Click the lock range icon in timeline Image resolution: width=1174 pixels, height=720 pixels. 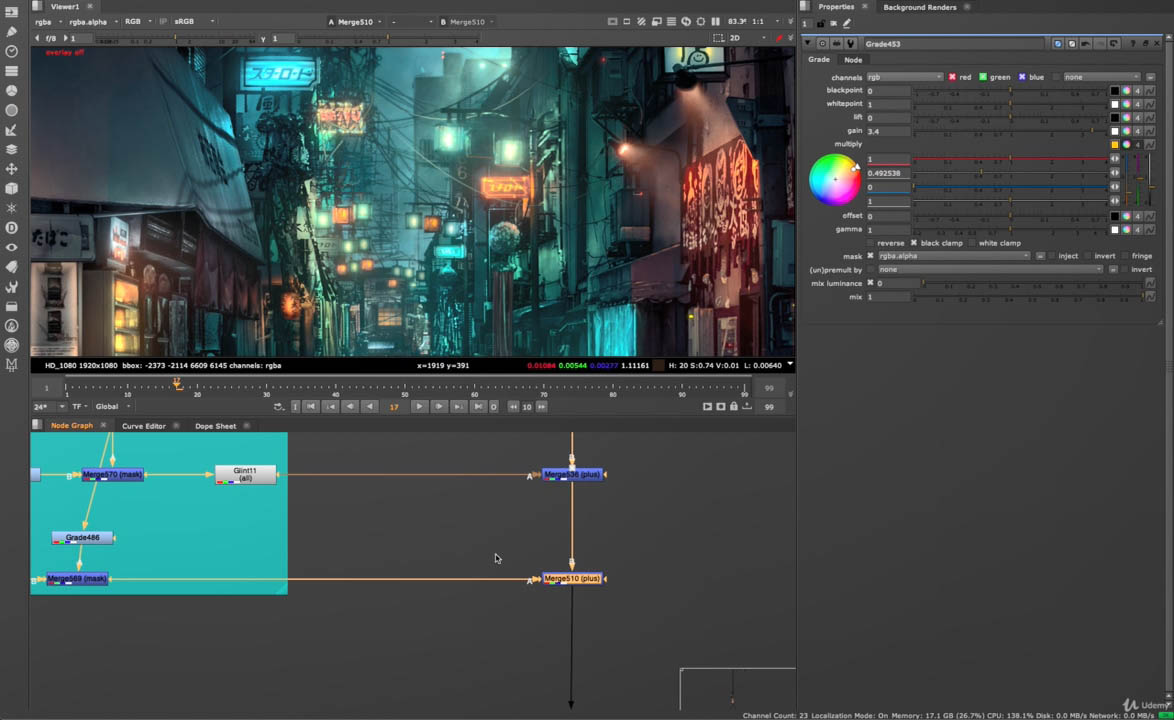(734, 406)
